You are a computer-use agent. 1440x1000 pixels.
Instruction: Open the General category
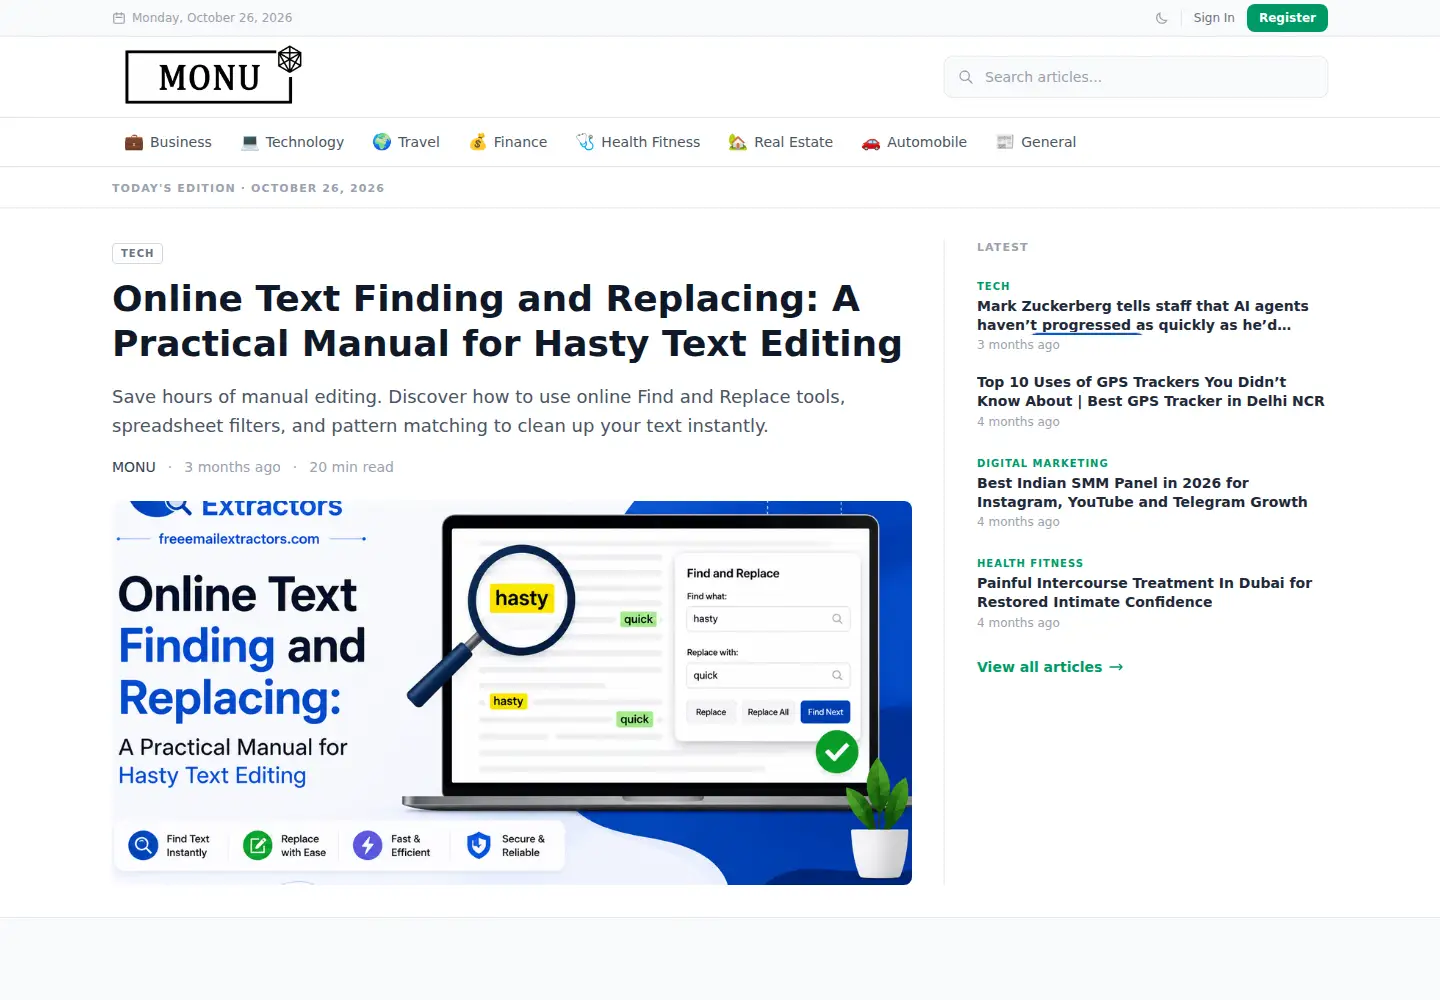point(1036,142)
